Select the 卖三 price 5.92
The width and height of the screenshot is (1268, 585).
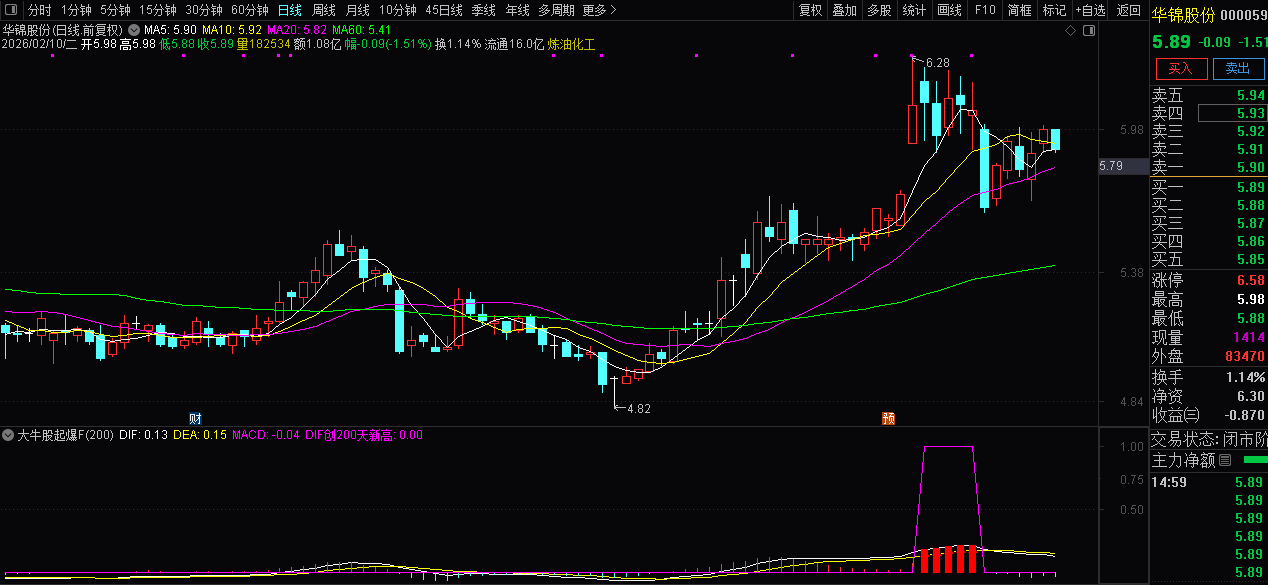click(x=1249, y=131)
